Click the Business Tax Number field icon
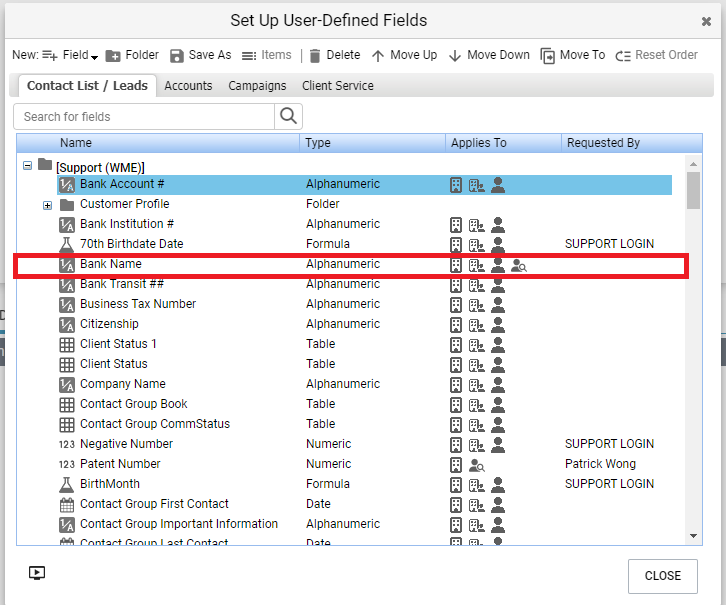726x605 pixels. [67, 305]
